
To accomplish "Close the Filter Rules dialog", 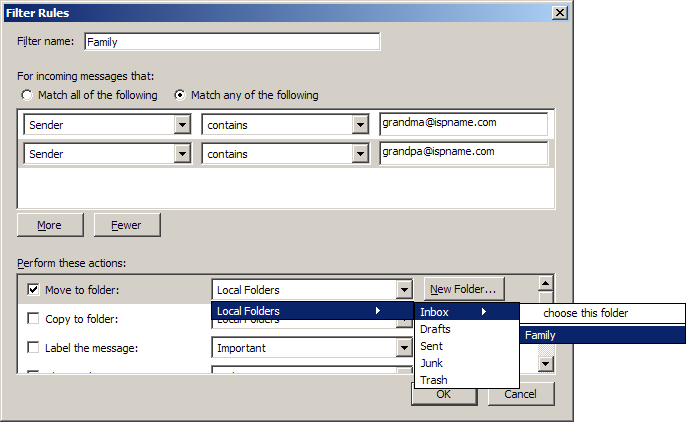I will click(559, 13).
